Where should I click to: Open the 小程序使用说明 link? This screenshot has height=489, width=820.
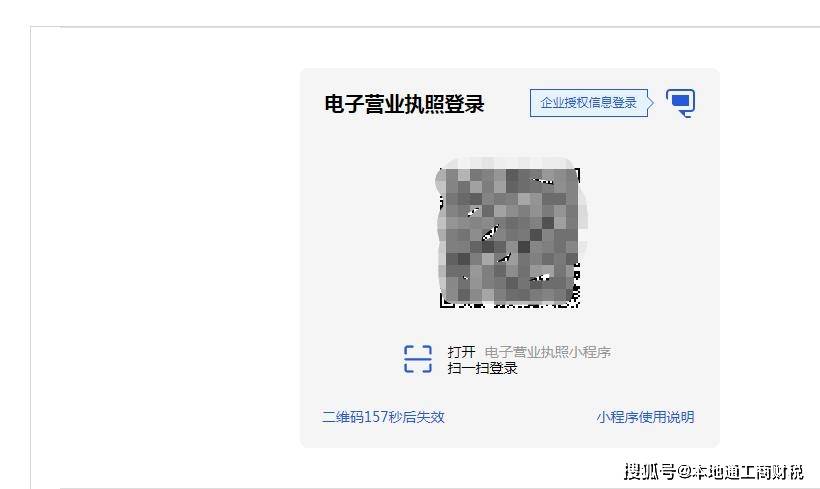pyautogui.click(x=645, y=417)
